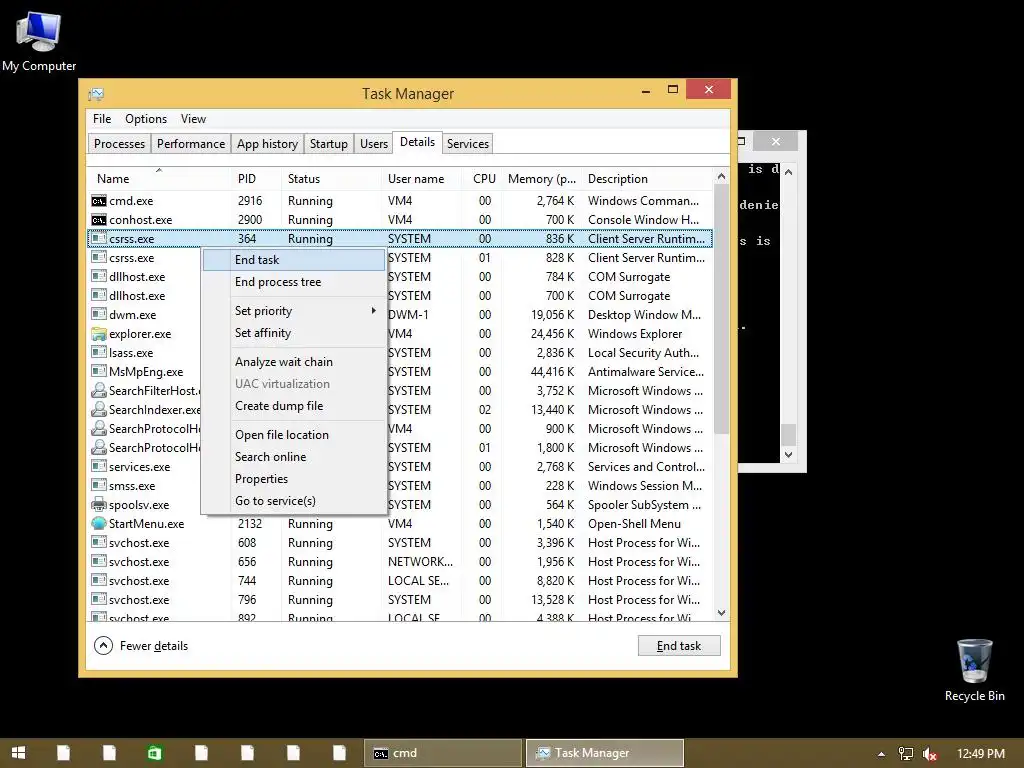Image resolution: width=1024 pixels, height=768 pixels.
Task: Choose Open file location
Action: [x=294, y=435]
